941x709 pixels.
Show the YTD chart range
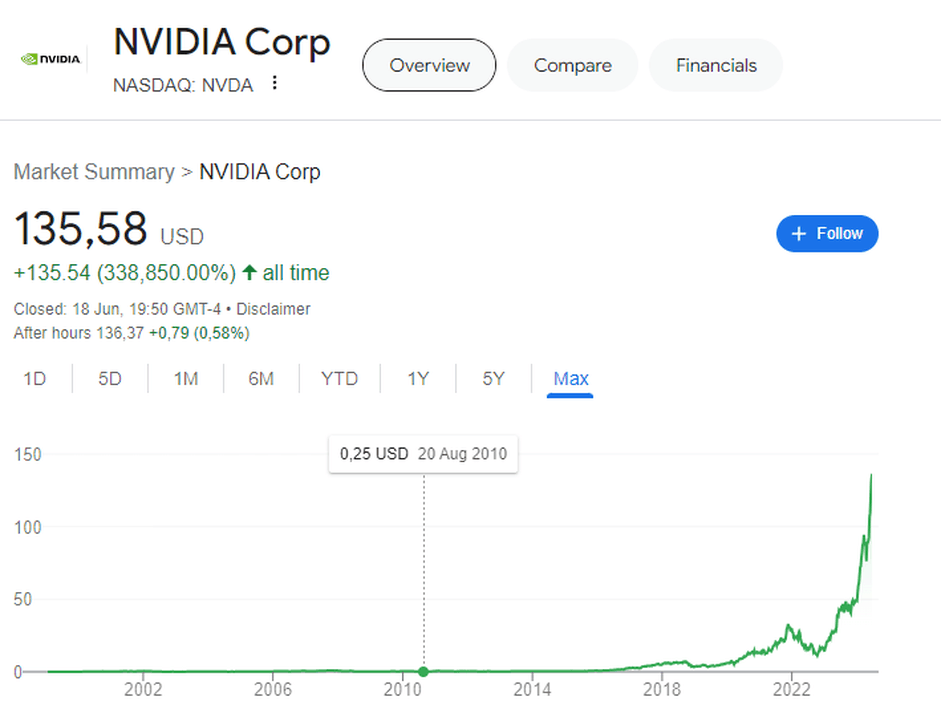click(339, 379)
